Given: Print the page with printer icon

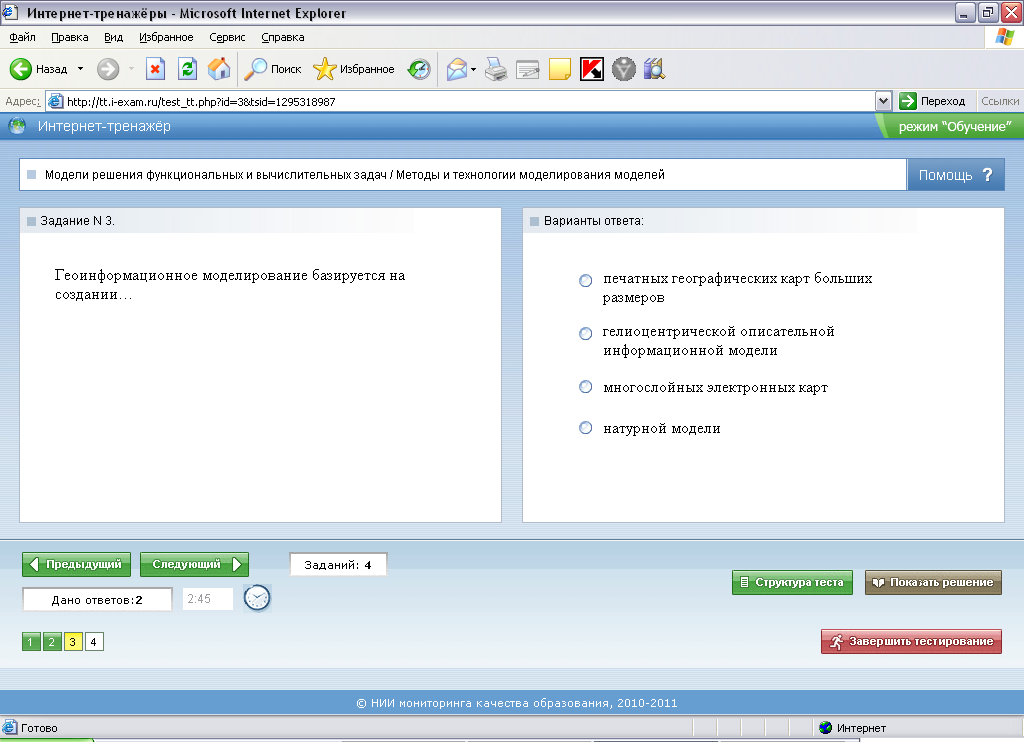Looking at the screenshot, I should pyautogui.click(x=496, y=69).
